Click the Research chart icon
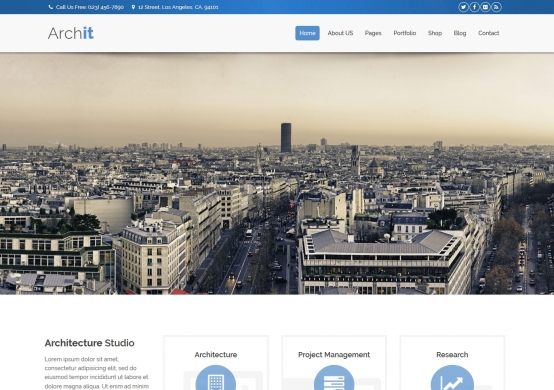Screen dimensions: 554x390 pos(452,378)
